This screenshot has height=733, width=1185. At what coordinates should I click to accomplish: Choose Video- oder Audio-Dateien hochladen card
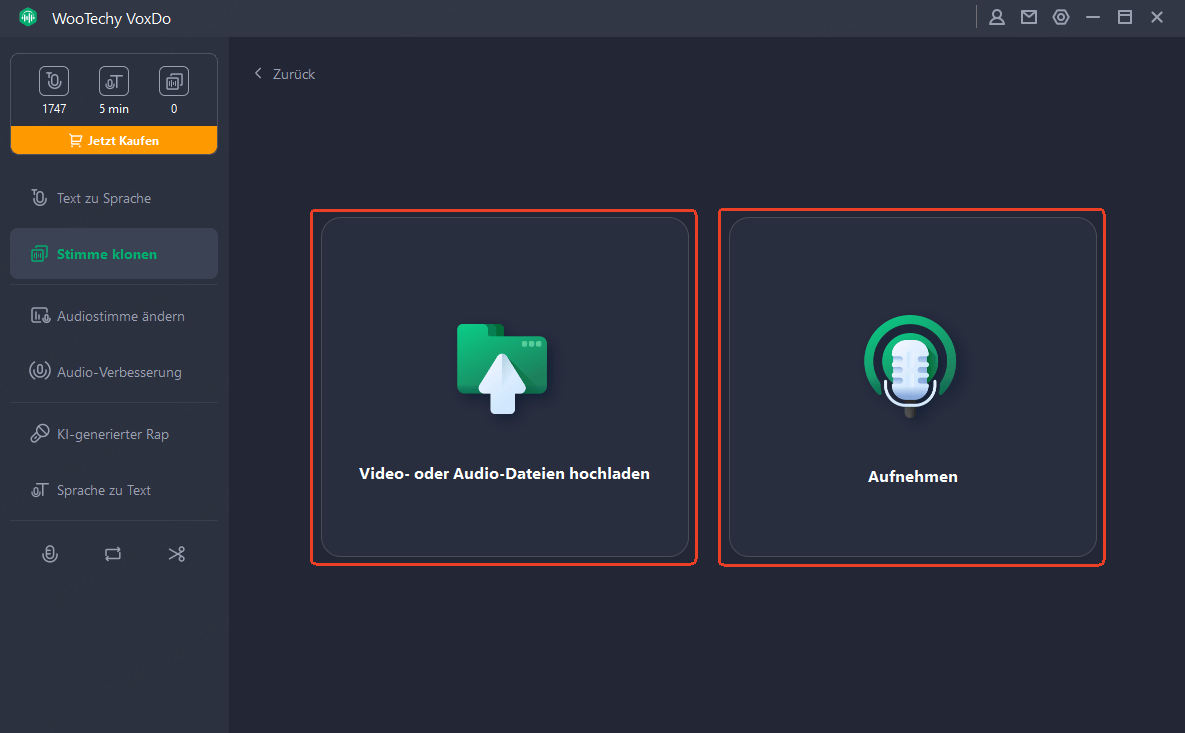(x=504, y=387)
